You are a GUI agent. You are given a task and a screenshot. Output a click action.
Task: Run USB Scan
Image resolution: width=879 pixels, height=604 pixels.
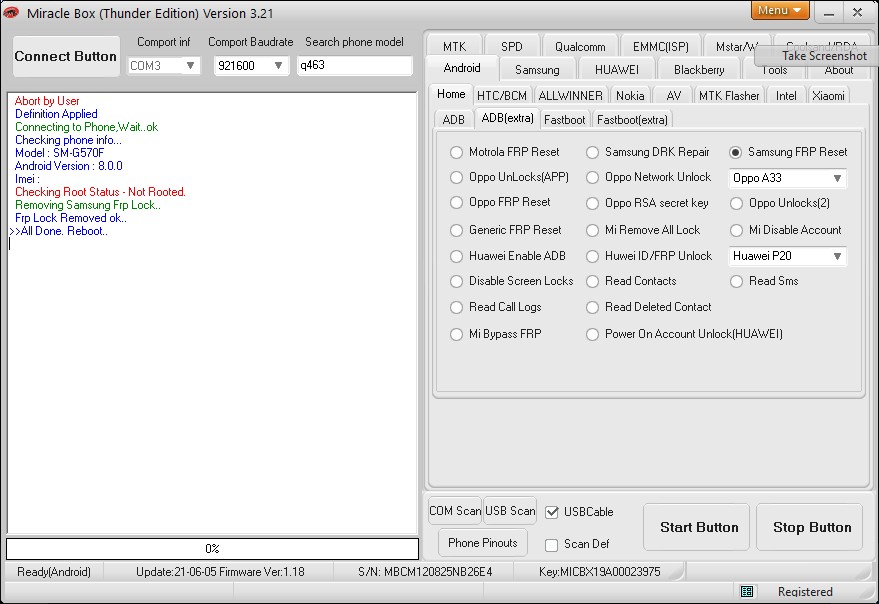tap(510, 511)
